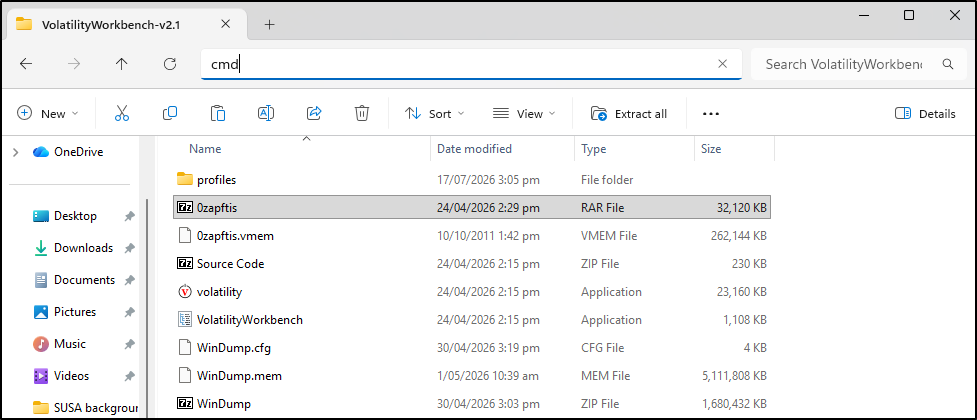Image resolution: width=977 pixels, height=420 pixels.
Task: Click the search magnifier icon
Action: click(948, 64)
